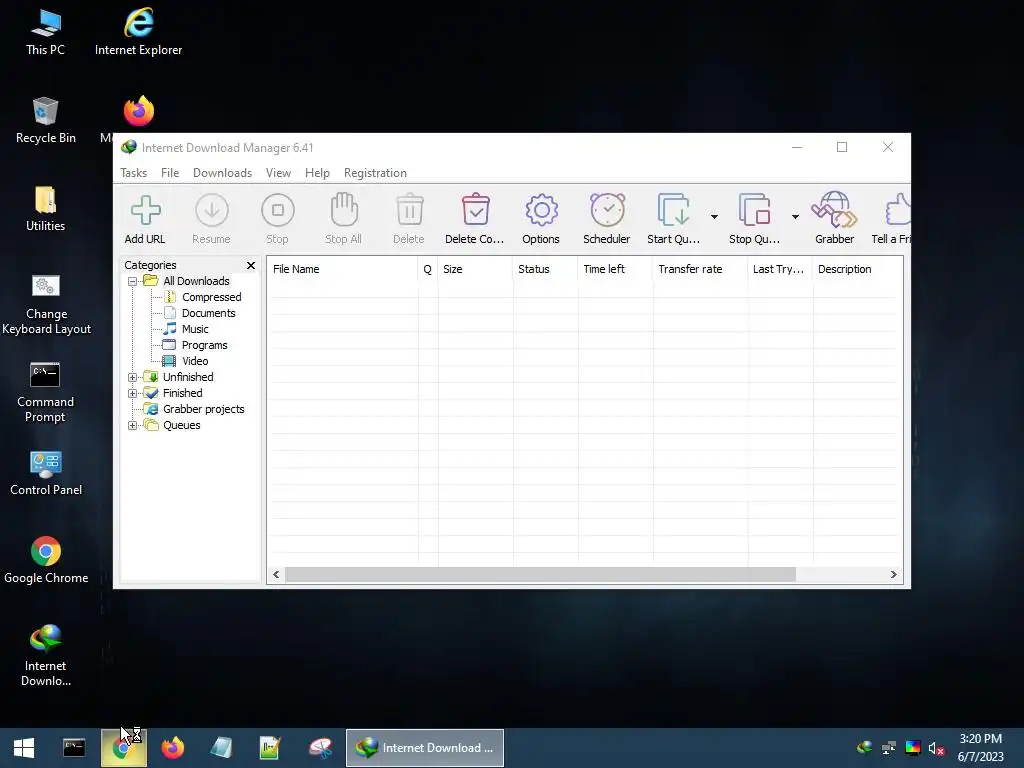Open the Windows Start button
1024x768 pixels.
point(24,748)
